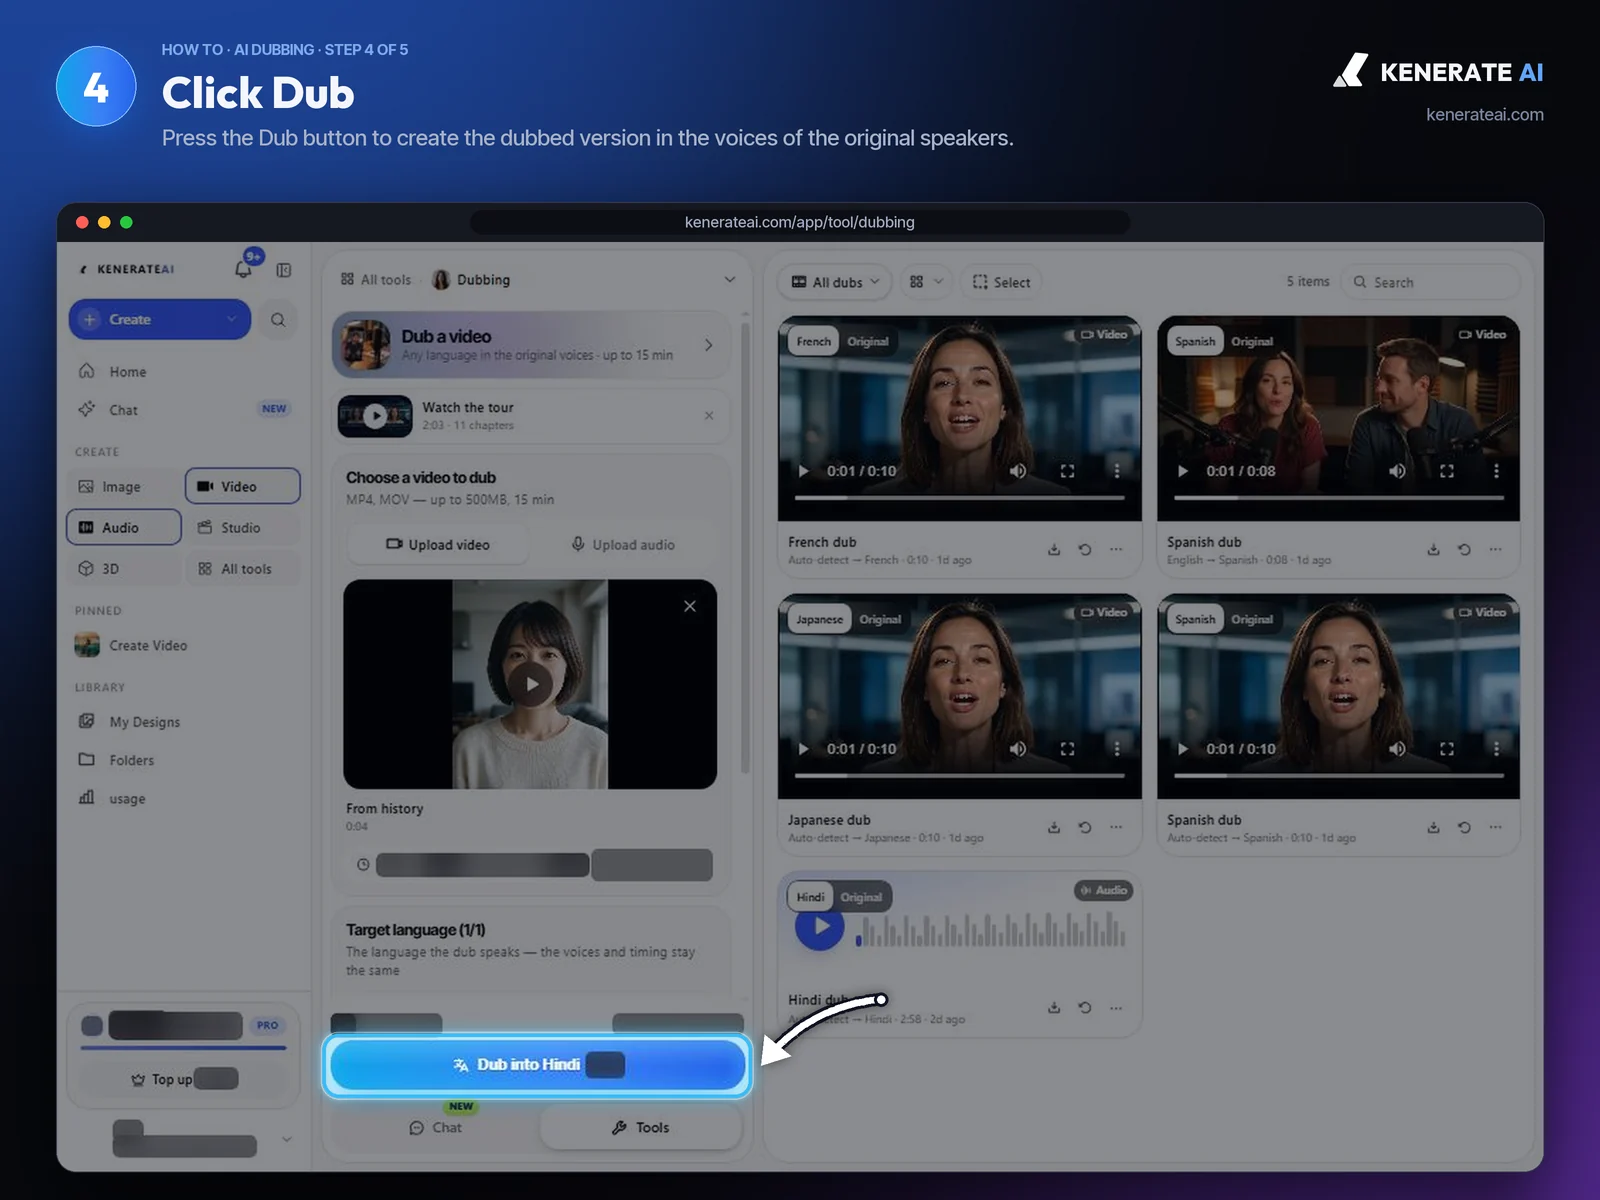Switch to the Upload audio tab

tap(623, 545)
